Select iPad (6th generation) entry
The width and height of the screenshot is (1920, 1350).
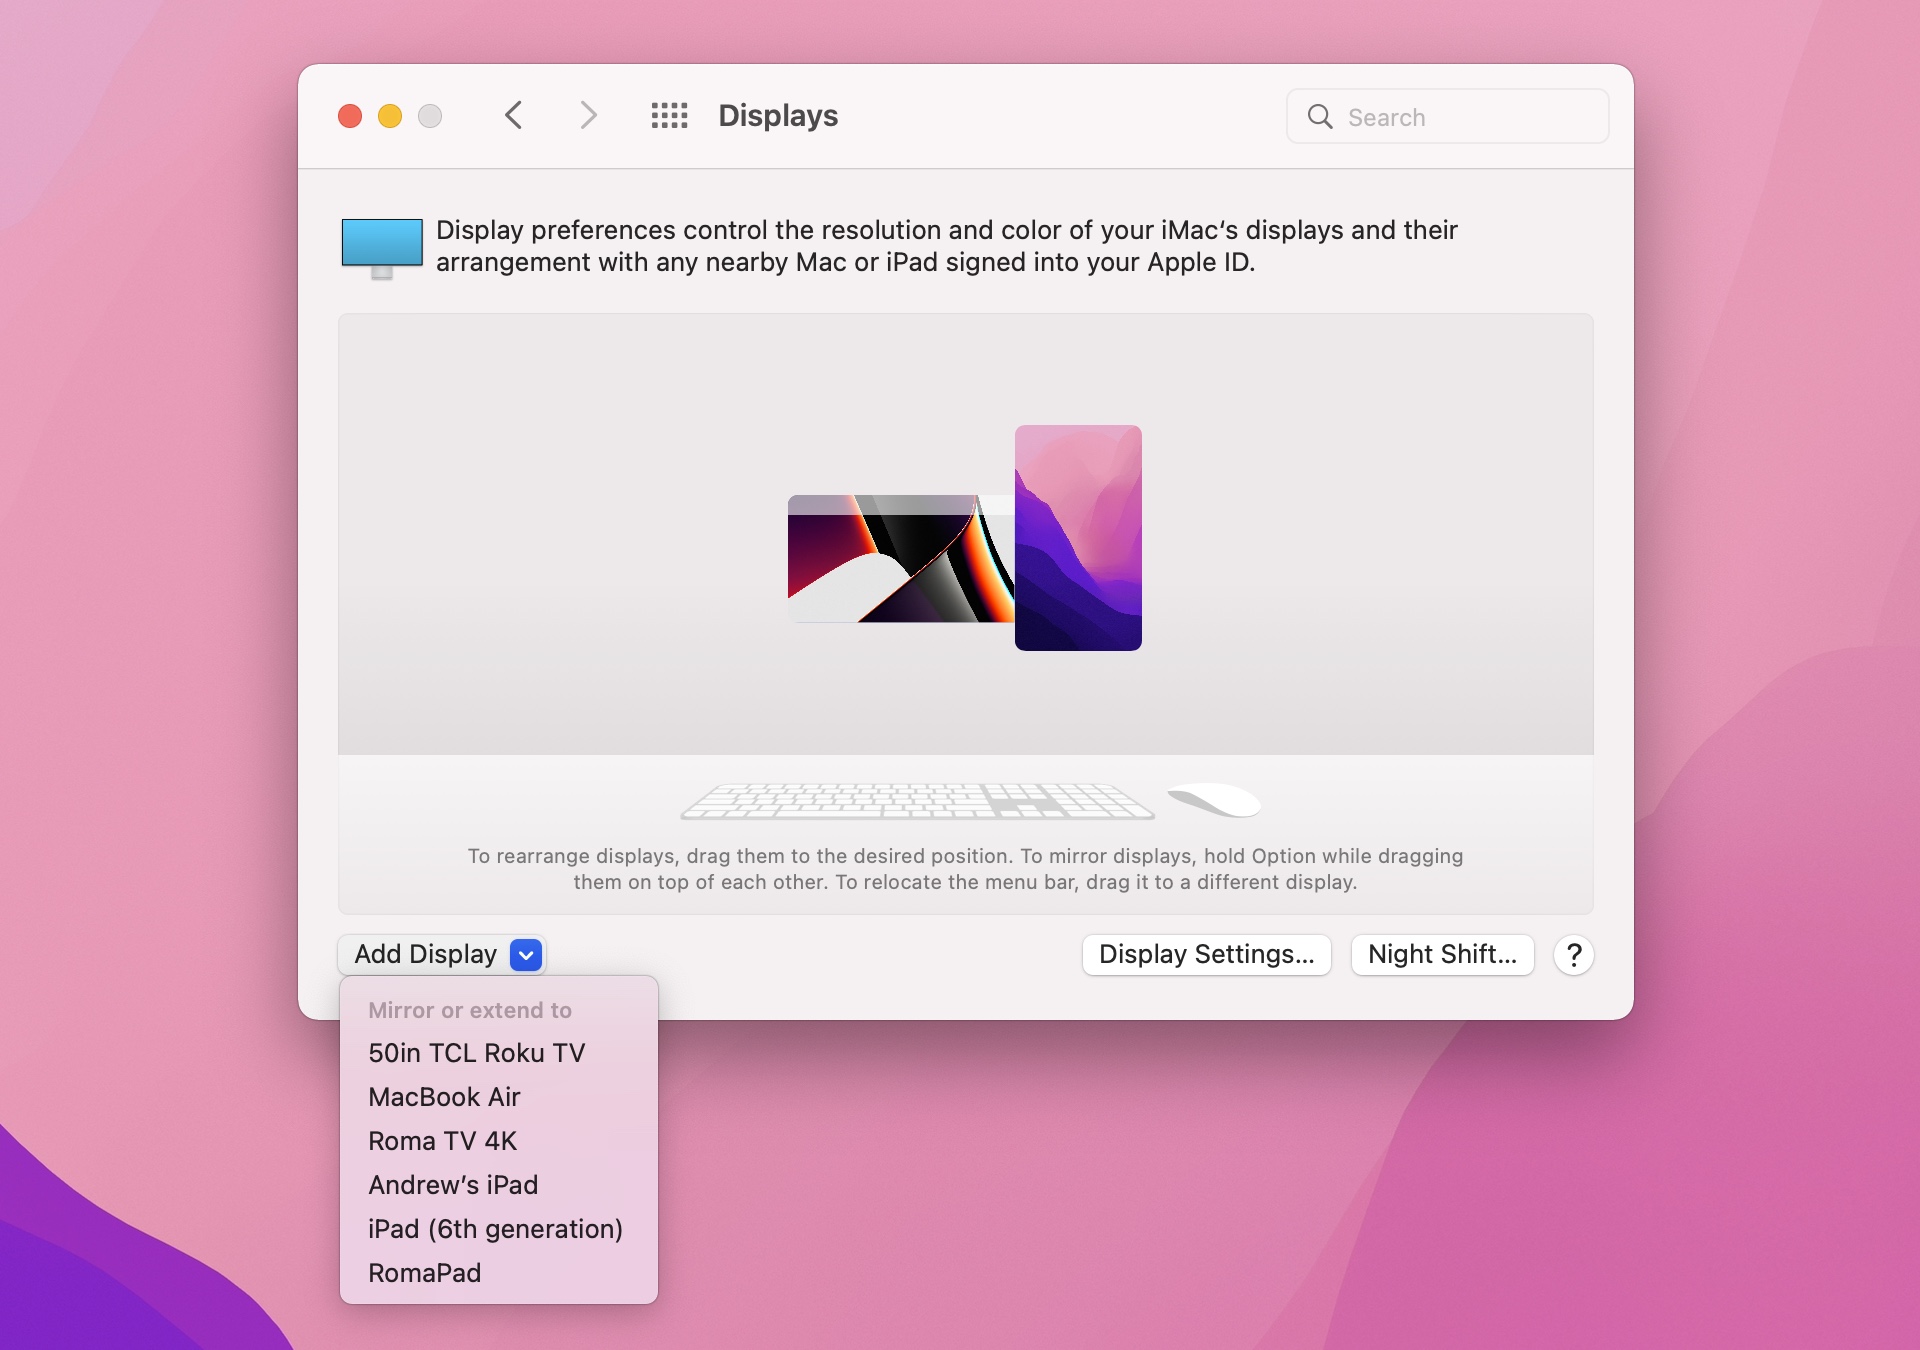point(495,1229)
